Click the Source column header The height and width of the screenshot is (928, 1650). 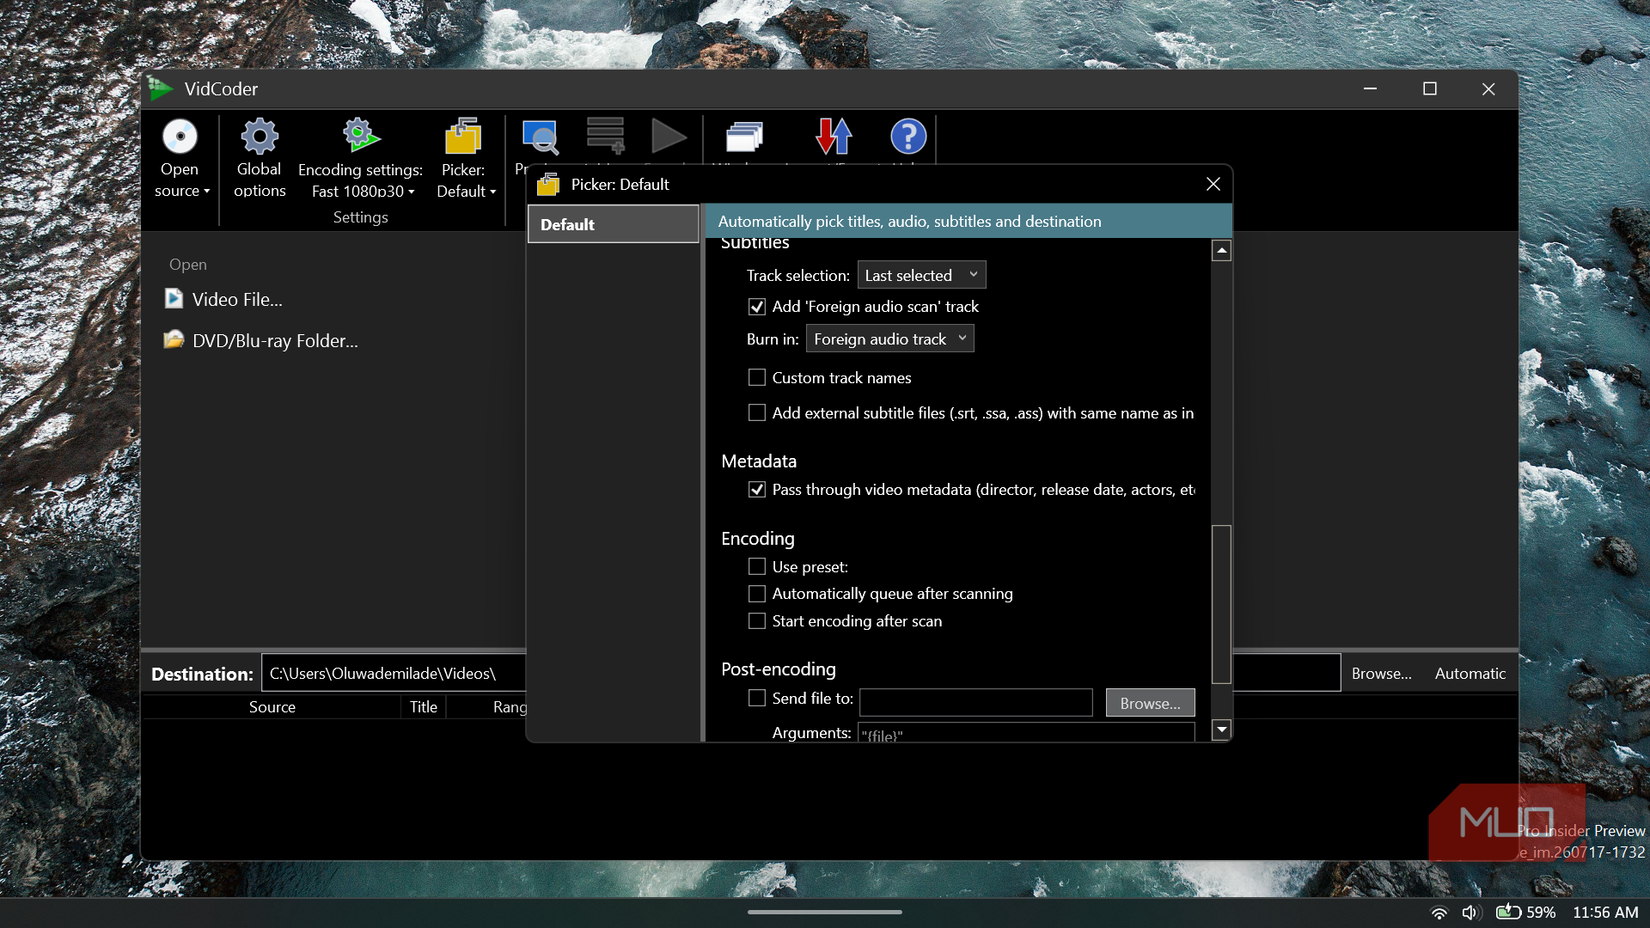(x=272, y=707)
